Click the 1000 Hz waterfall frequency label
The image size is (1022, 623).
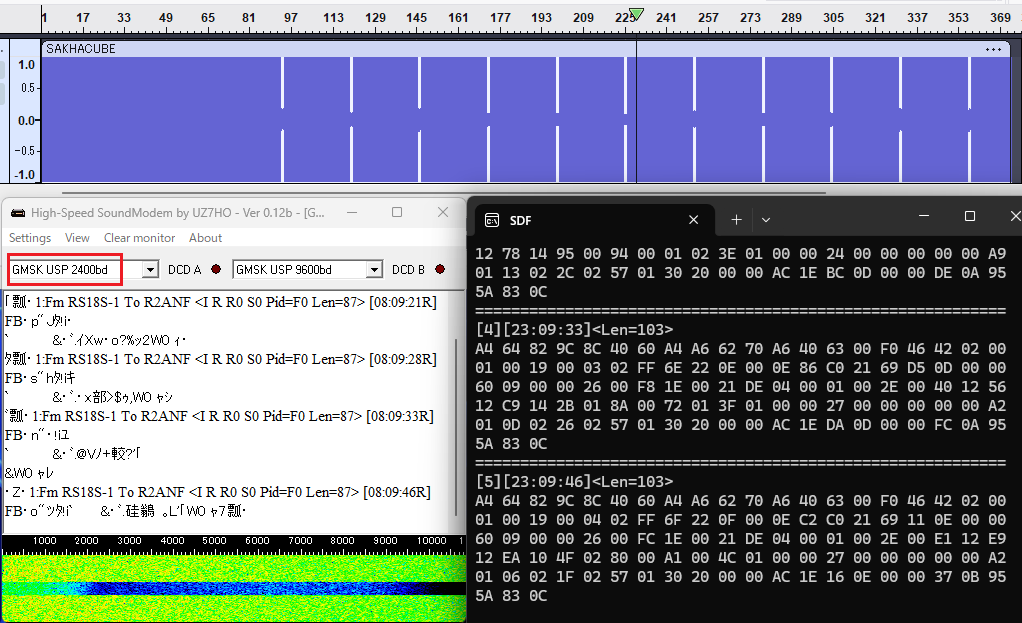(x=44, y=541)
